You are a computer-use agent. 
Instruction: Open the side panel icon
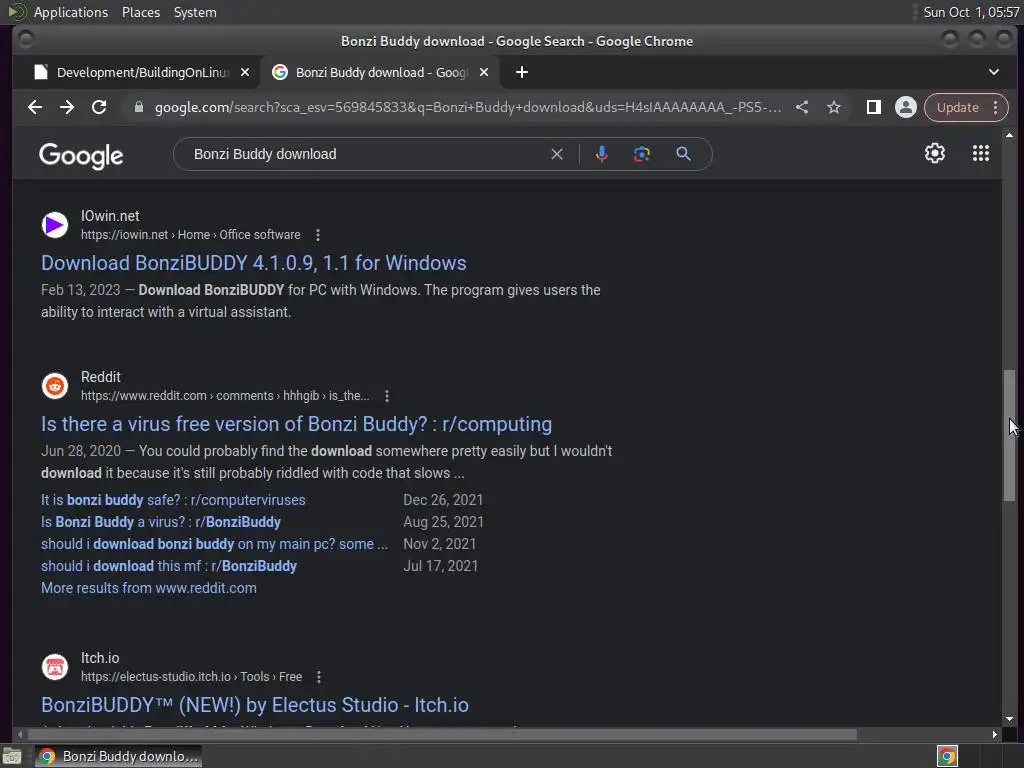(874, 107)
